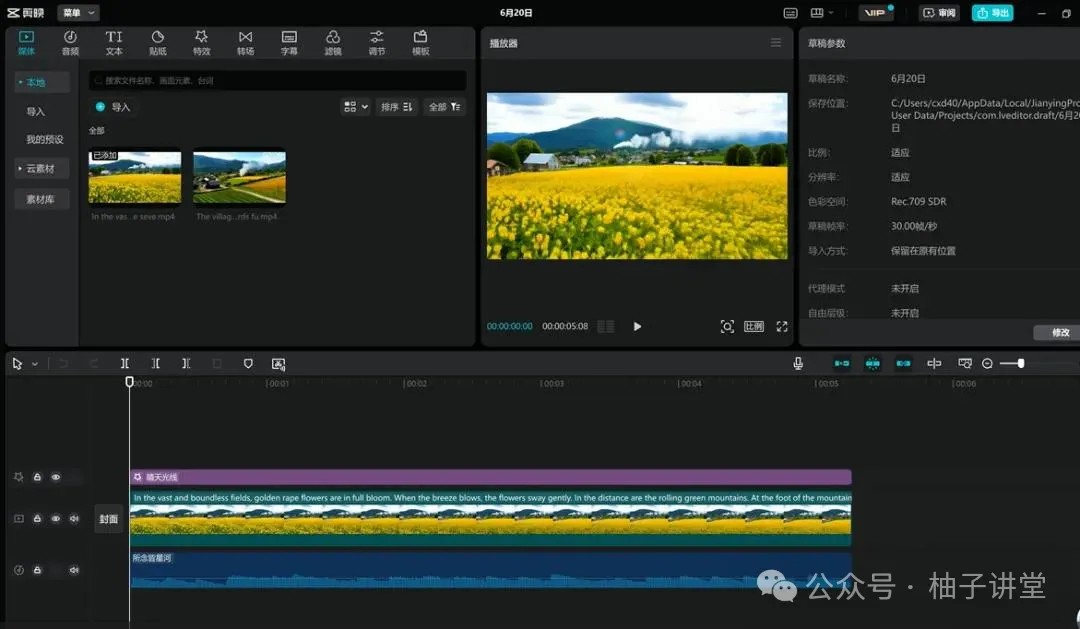The height and width of the screenshot is (629, 1080).
Task: Switch to the 文本 text tab
Action: pyautogui.click(x=114, y=43)
